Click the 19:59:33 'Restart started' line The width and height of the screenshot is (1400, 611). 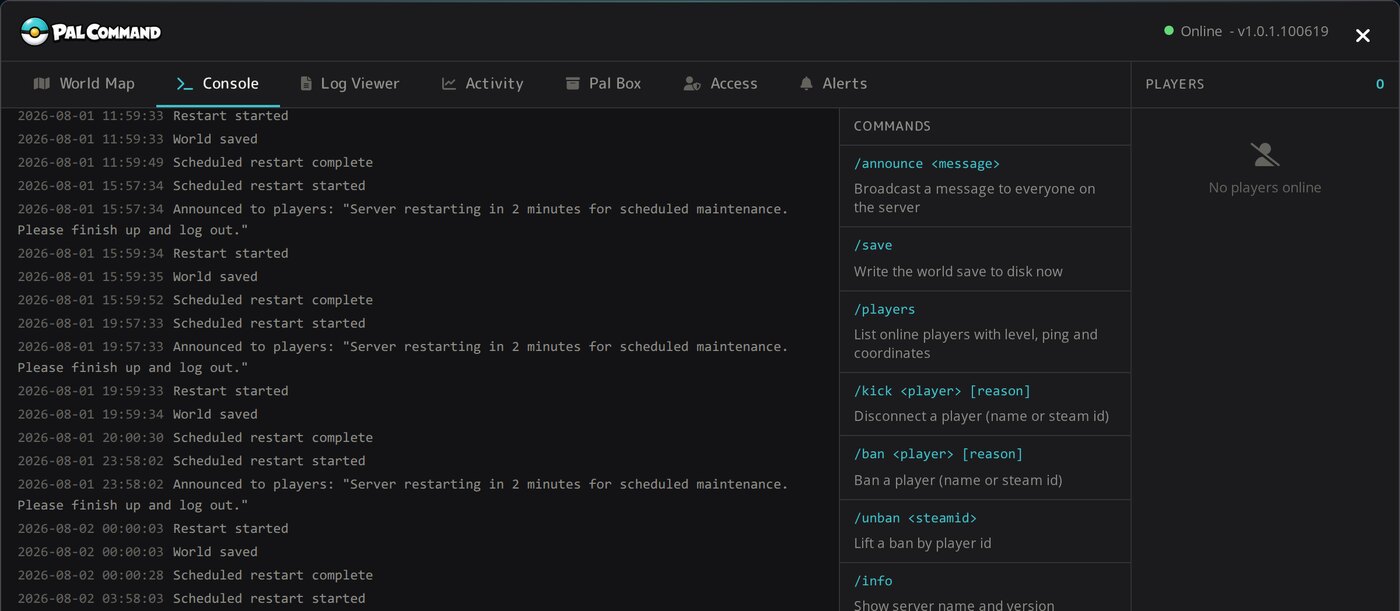click(x=153, y=391)
